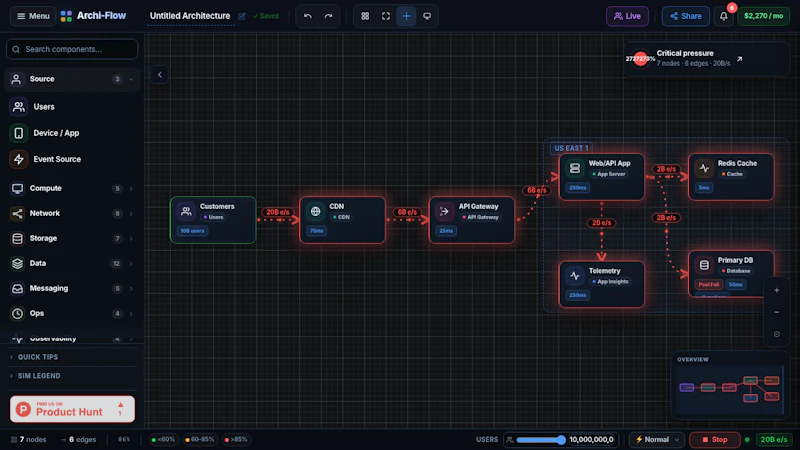800x450 pixels.
Task: Click the CDN node globe icon
Action: pyautogui.click(x=315, y=211)
